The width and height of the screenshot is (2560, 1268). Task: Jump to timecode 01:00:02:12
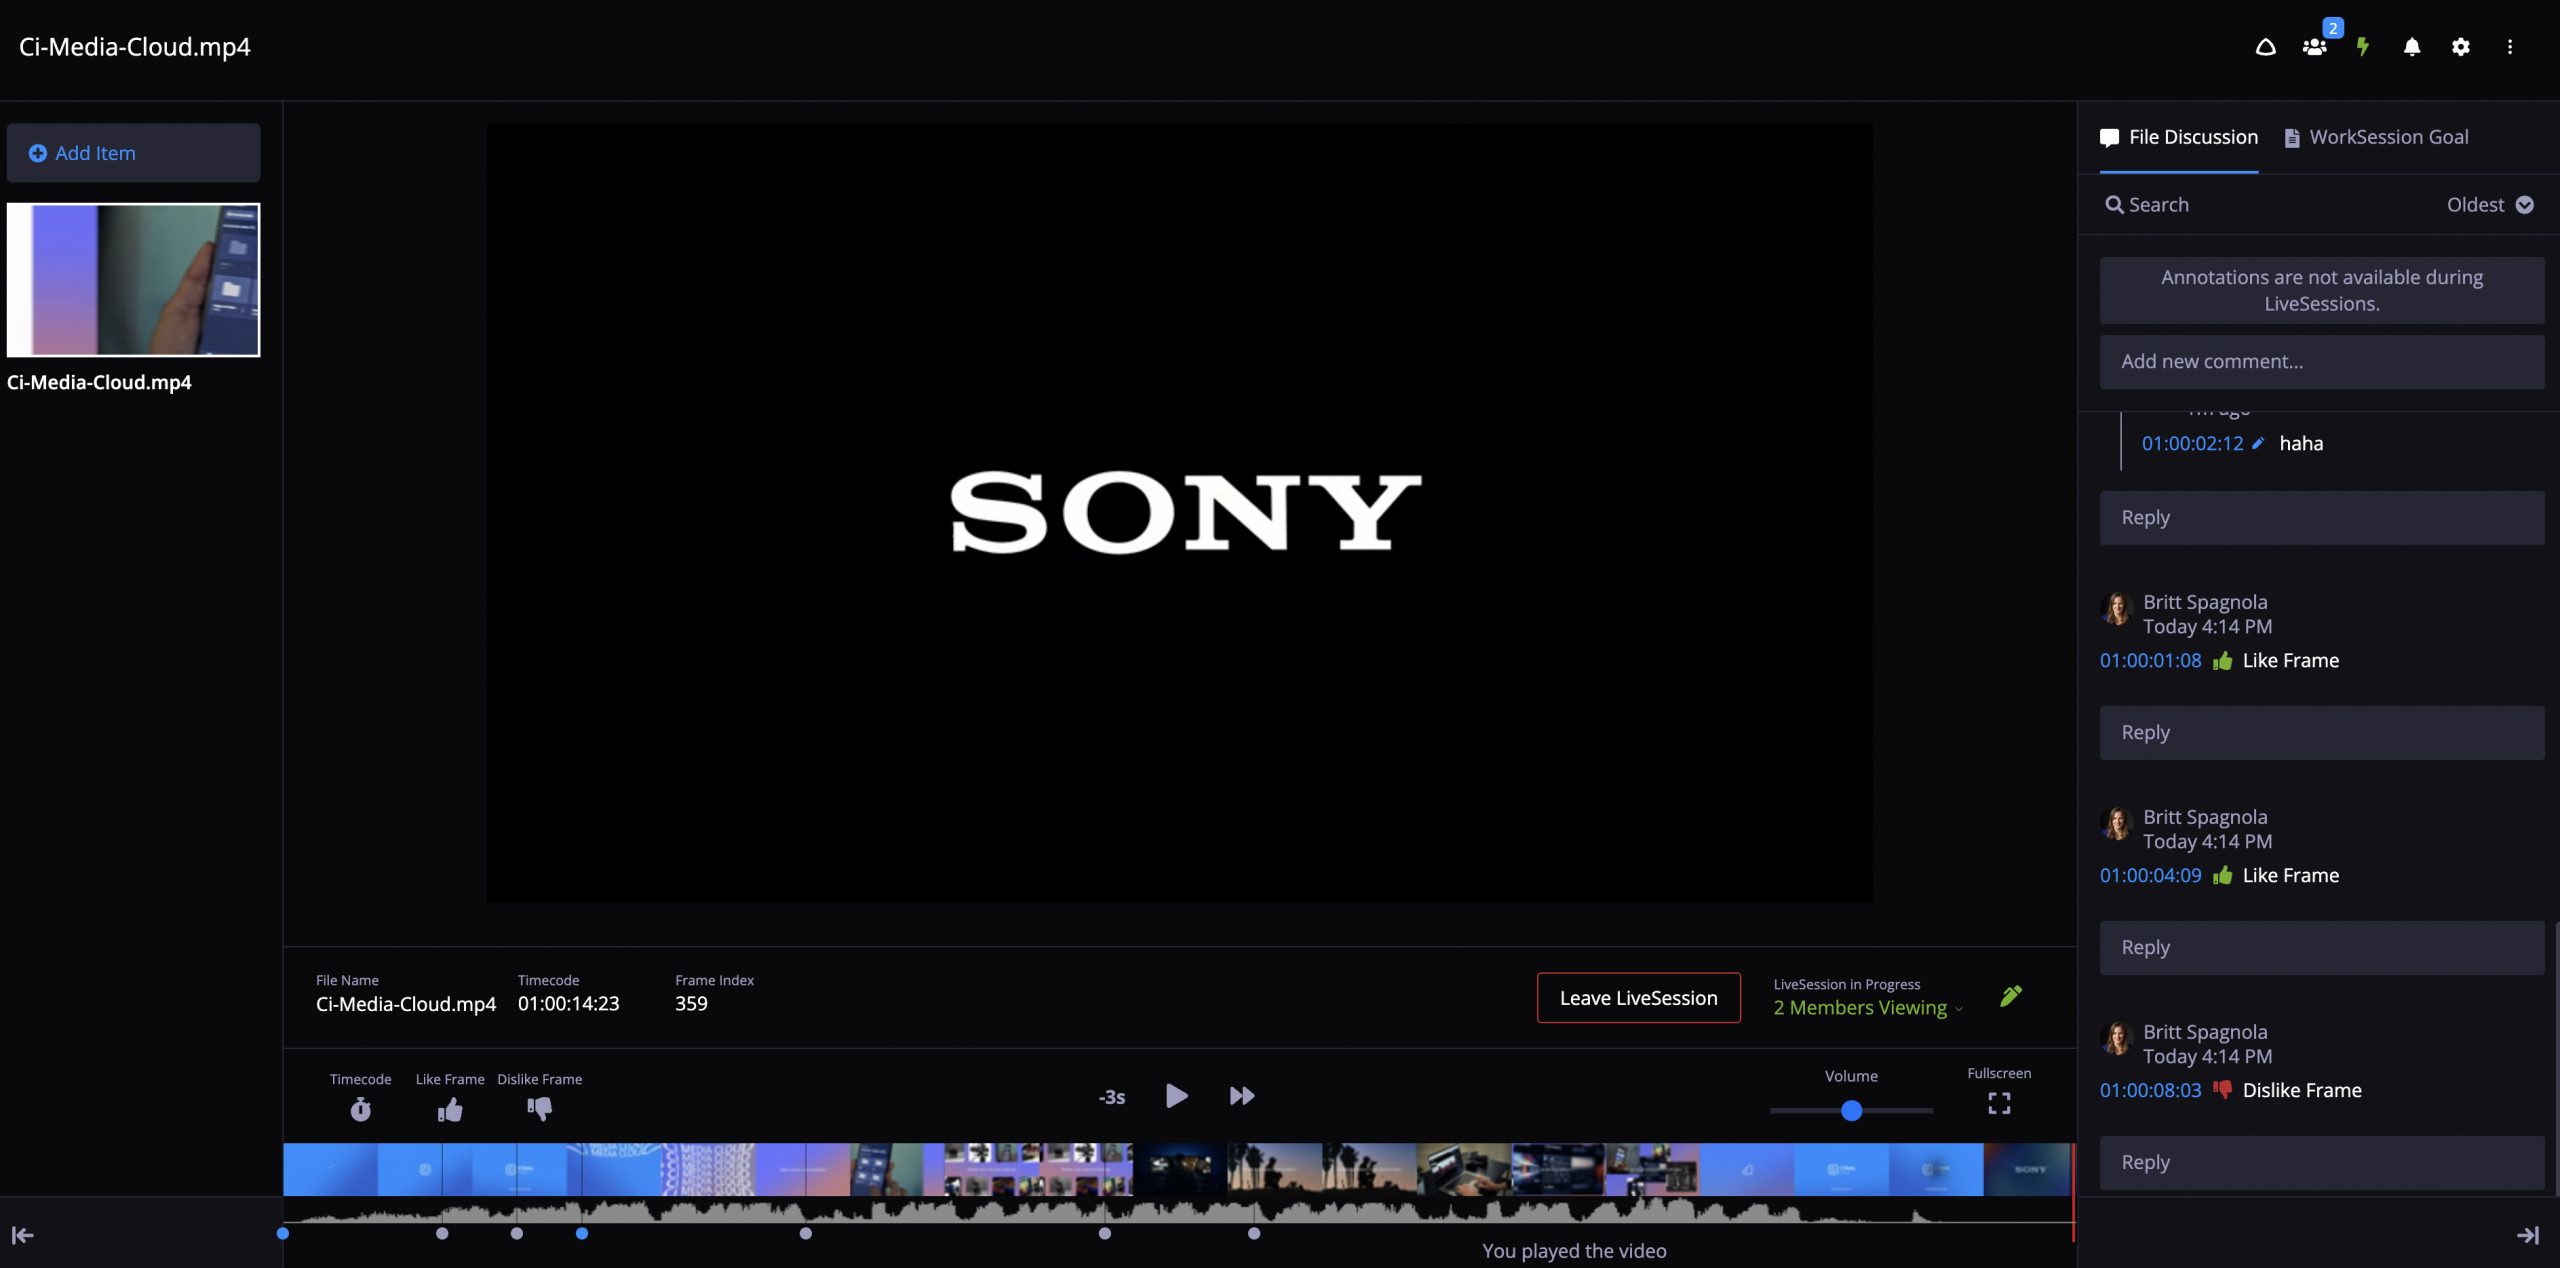pos(2192,443)
